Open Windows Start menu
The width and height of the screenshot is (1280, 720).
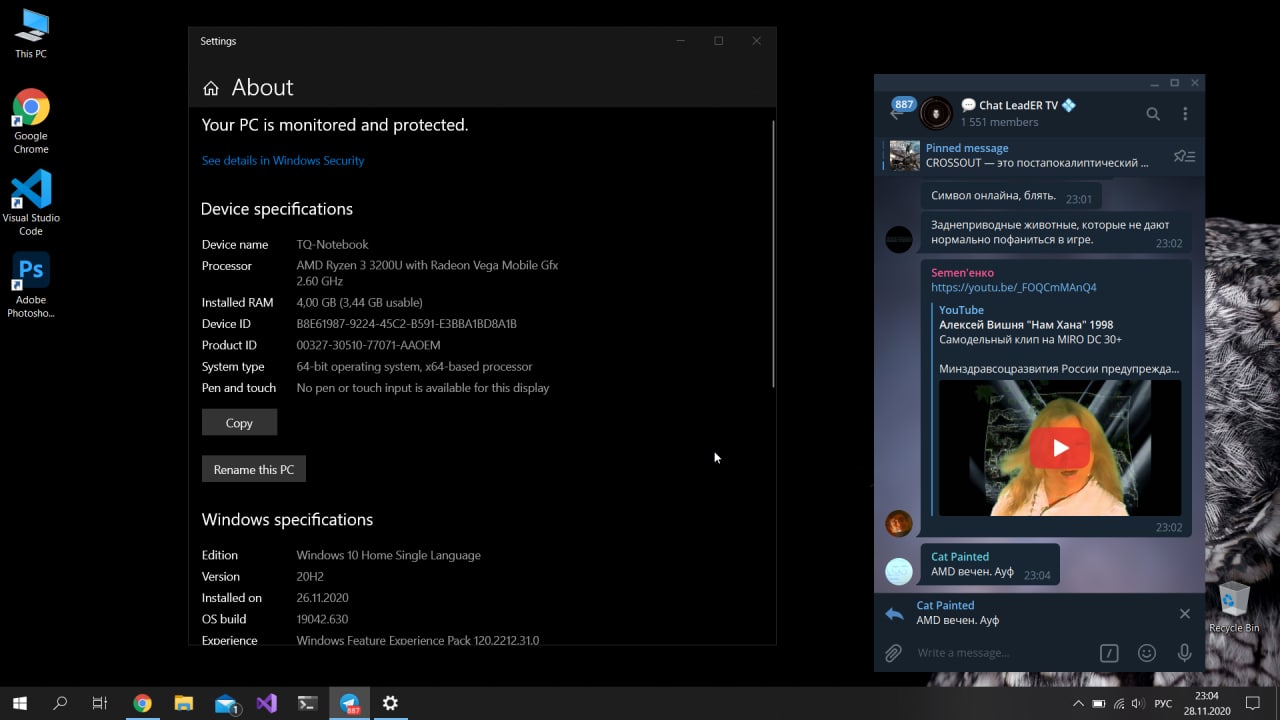coord(20,703)
